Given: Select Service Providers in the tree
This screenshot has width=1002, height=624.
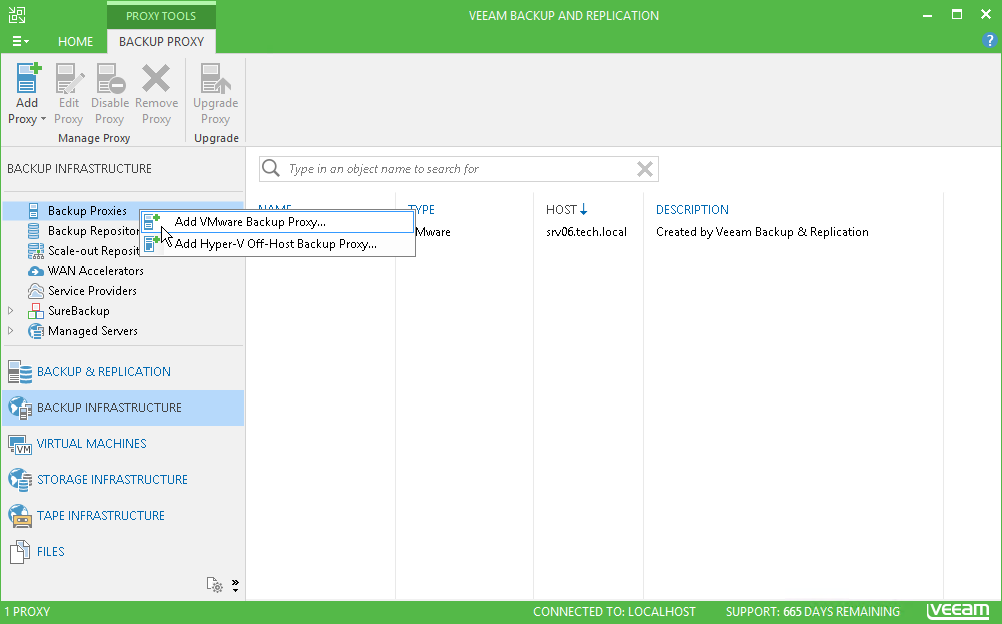Looking at the screenshot, I should (92, 290).
